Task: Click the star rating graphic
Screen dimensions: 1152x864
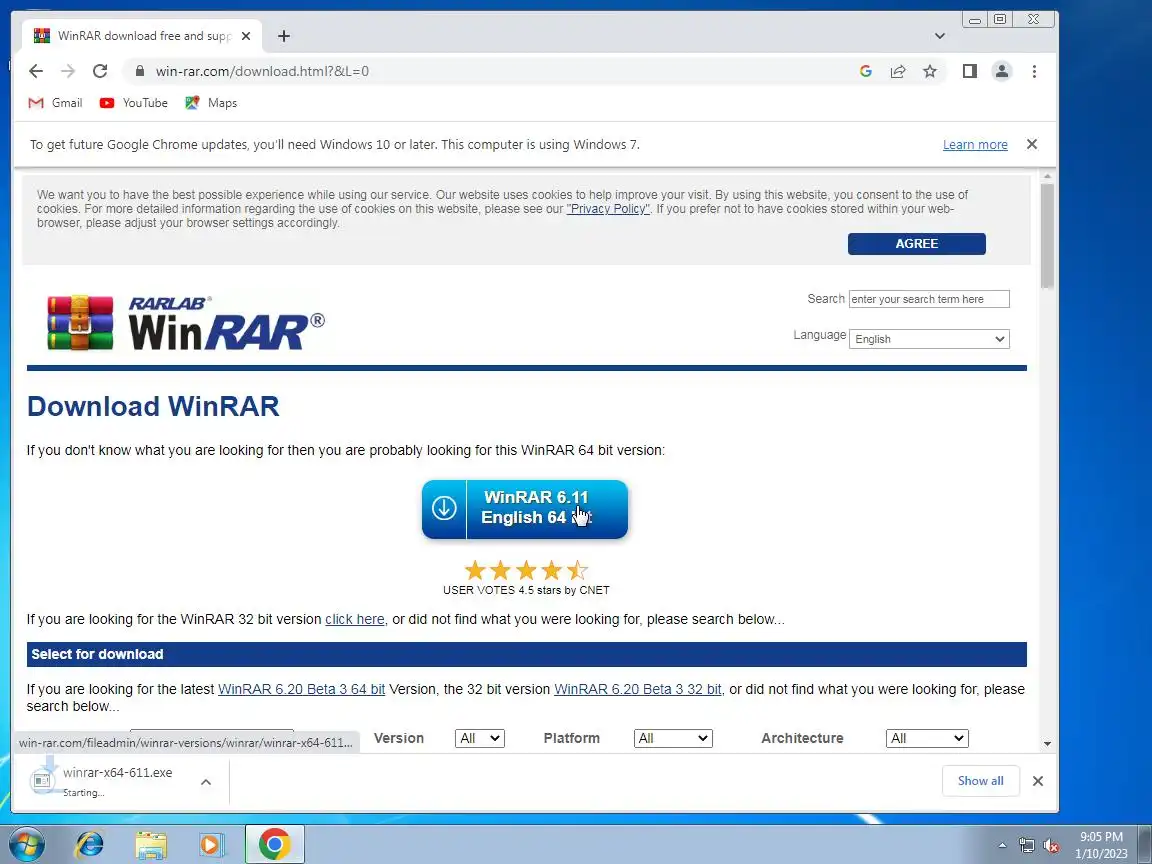Action: (526, 570)
